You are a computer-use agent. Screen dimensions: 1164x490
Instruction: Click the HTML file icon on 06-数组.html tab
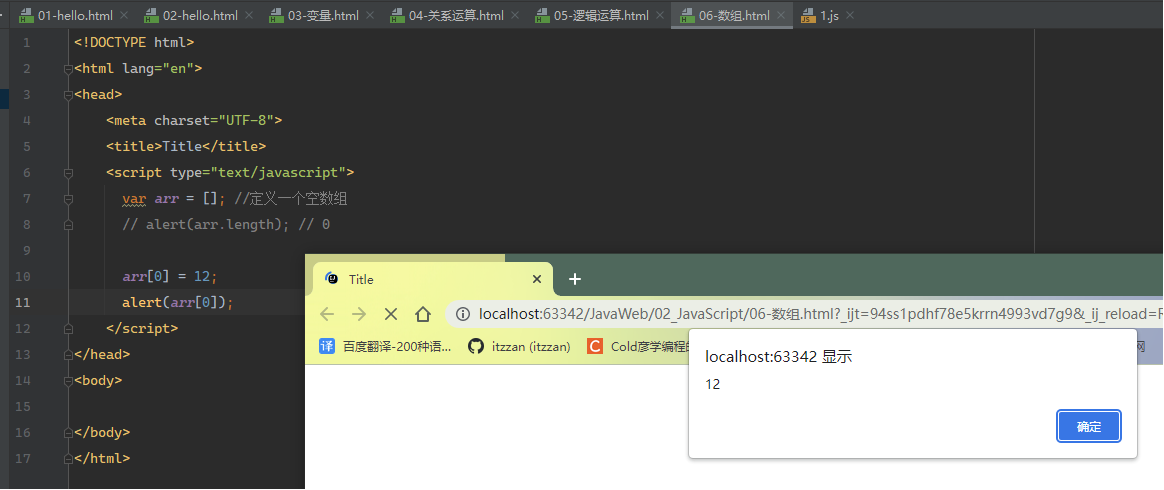(685, 16)
